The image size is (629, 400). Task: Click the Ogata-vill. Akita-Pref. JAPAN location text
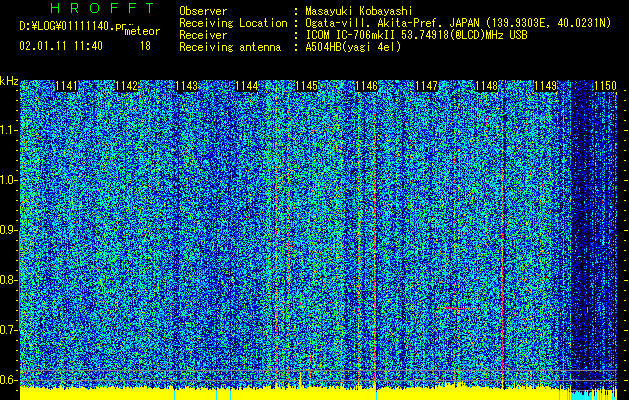392,23
